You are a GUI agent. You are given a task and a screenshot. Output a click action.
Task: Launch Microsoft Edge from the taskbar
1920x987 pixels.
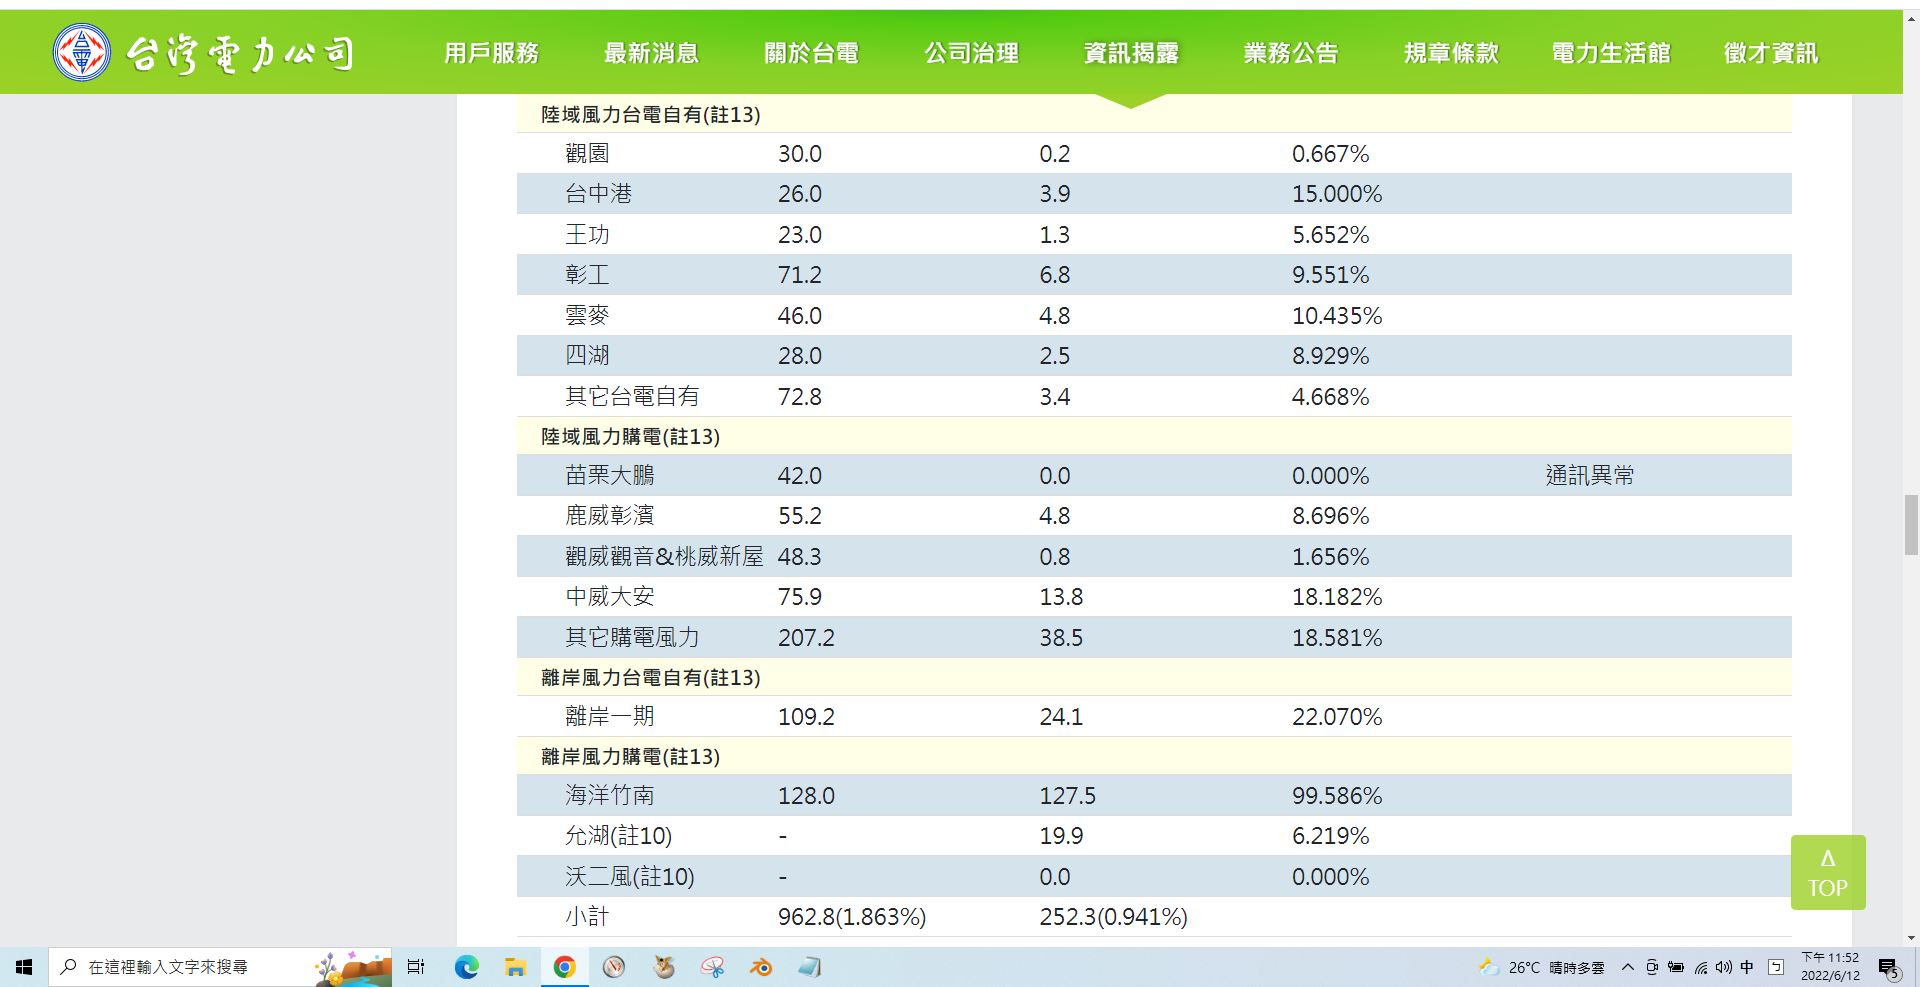(x=466, y=967)
